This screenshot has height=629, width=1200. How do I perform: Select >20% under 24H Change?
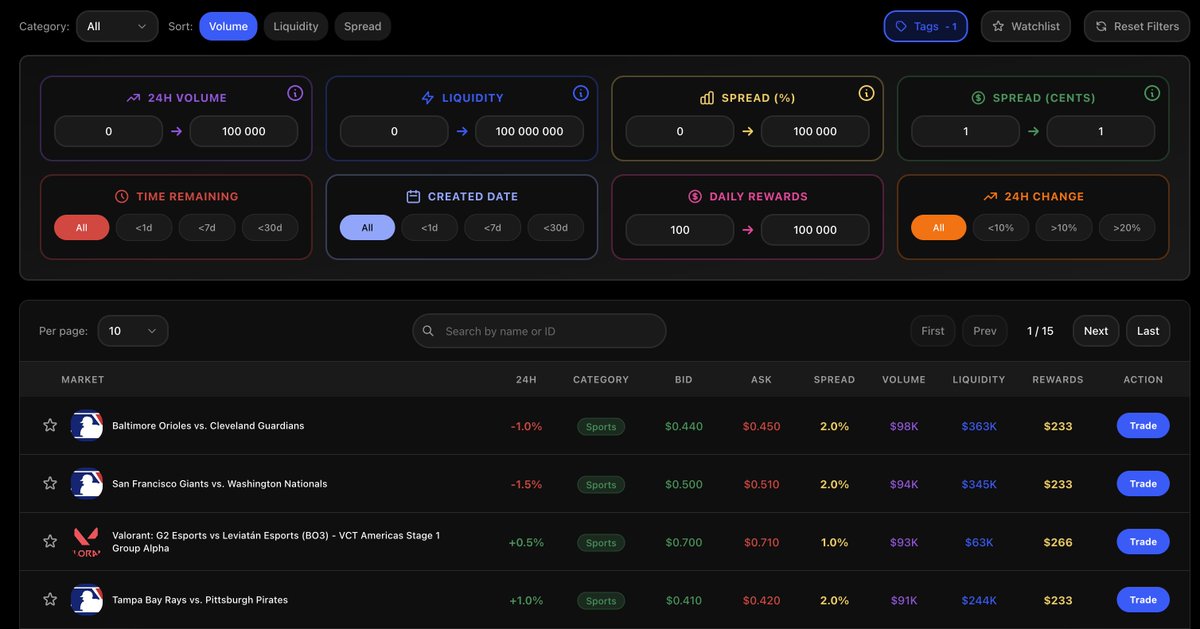1127,228
